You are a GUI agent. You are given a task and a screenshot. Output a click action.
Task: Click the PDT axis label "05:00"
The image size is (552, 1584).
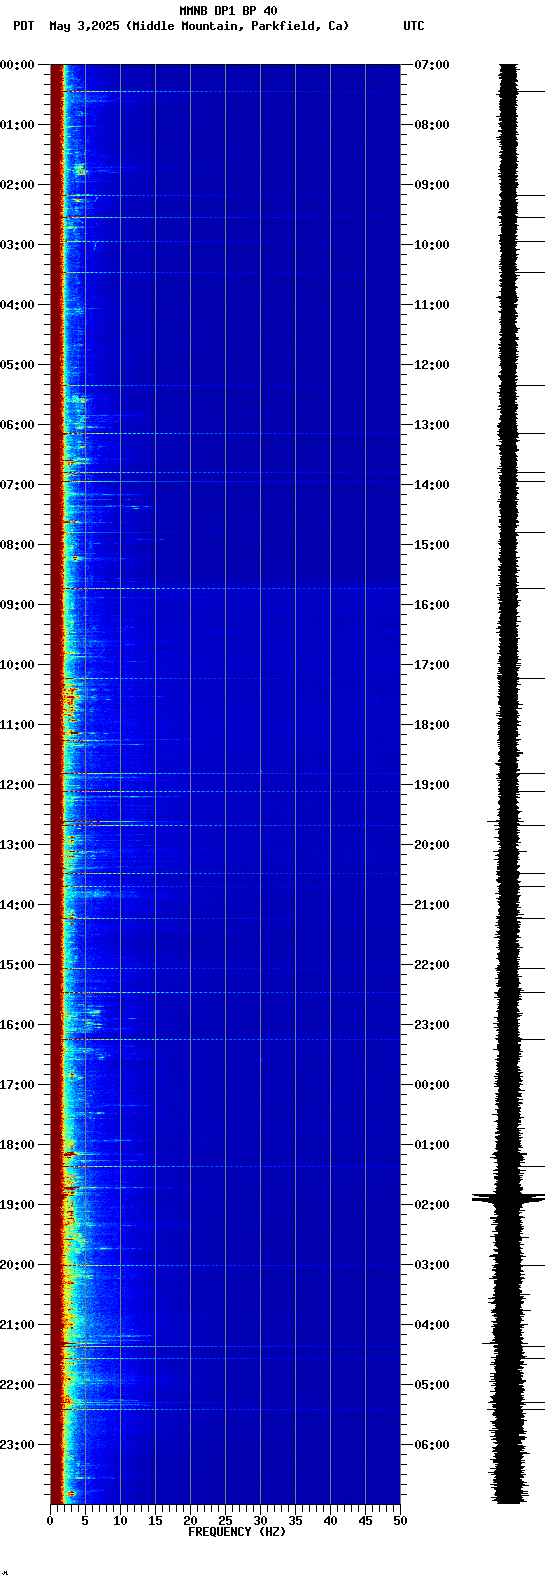pyautogui.click(x=17, y=365)
